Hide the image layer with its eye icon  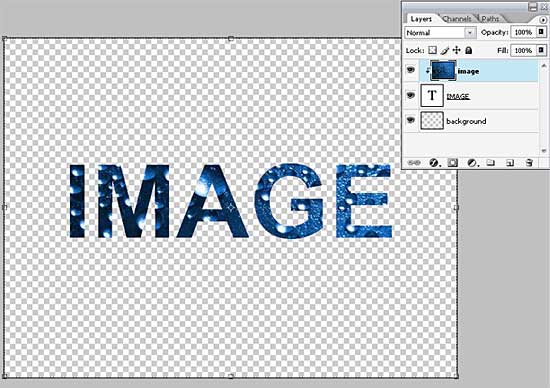[410, 70]
